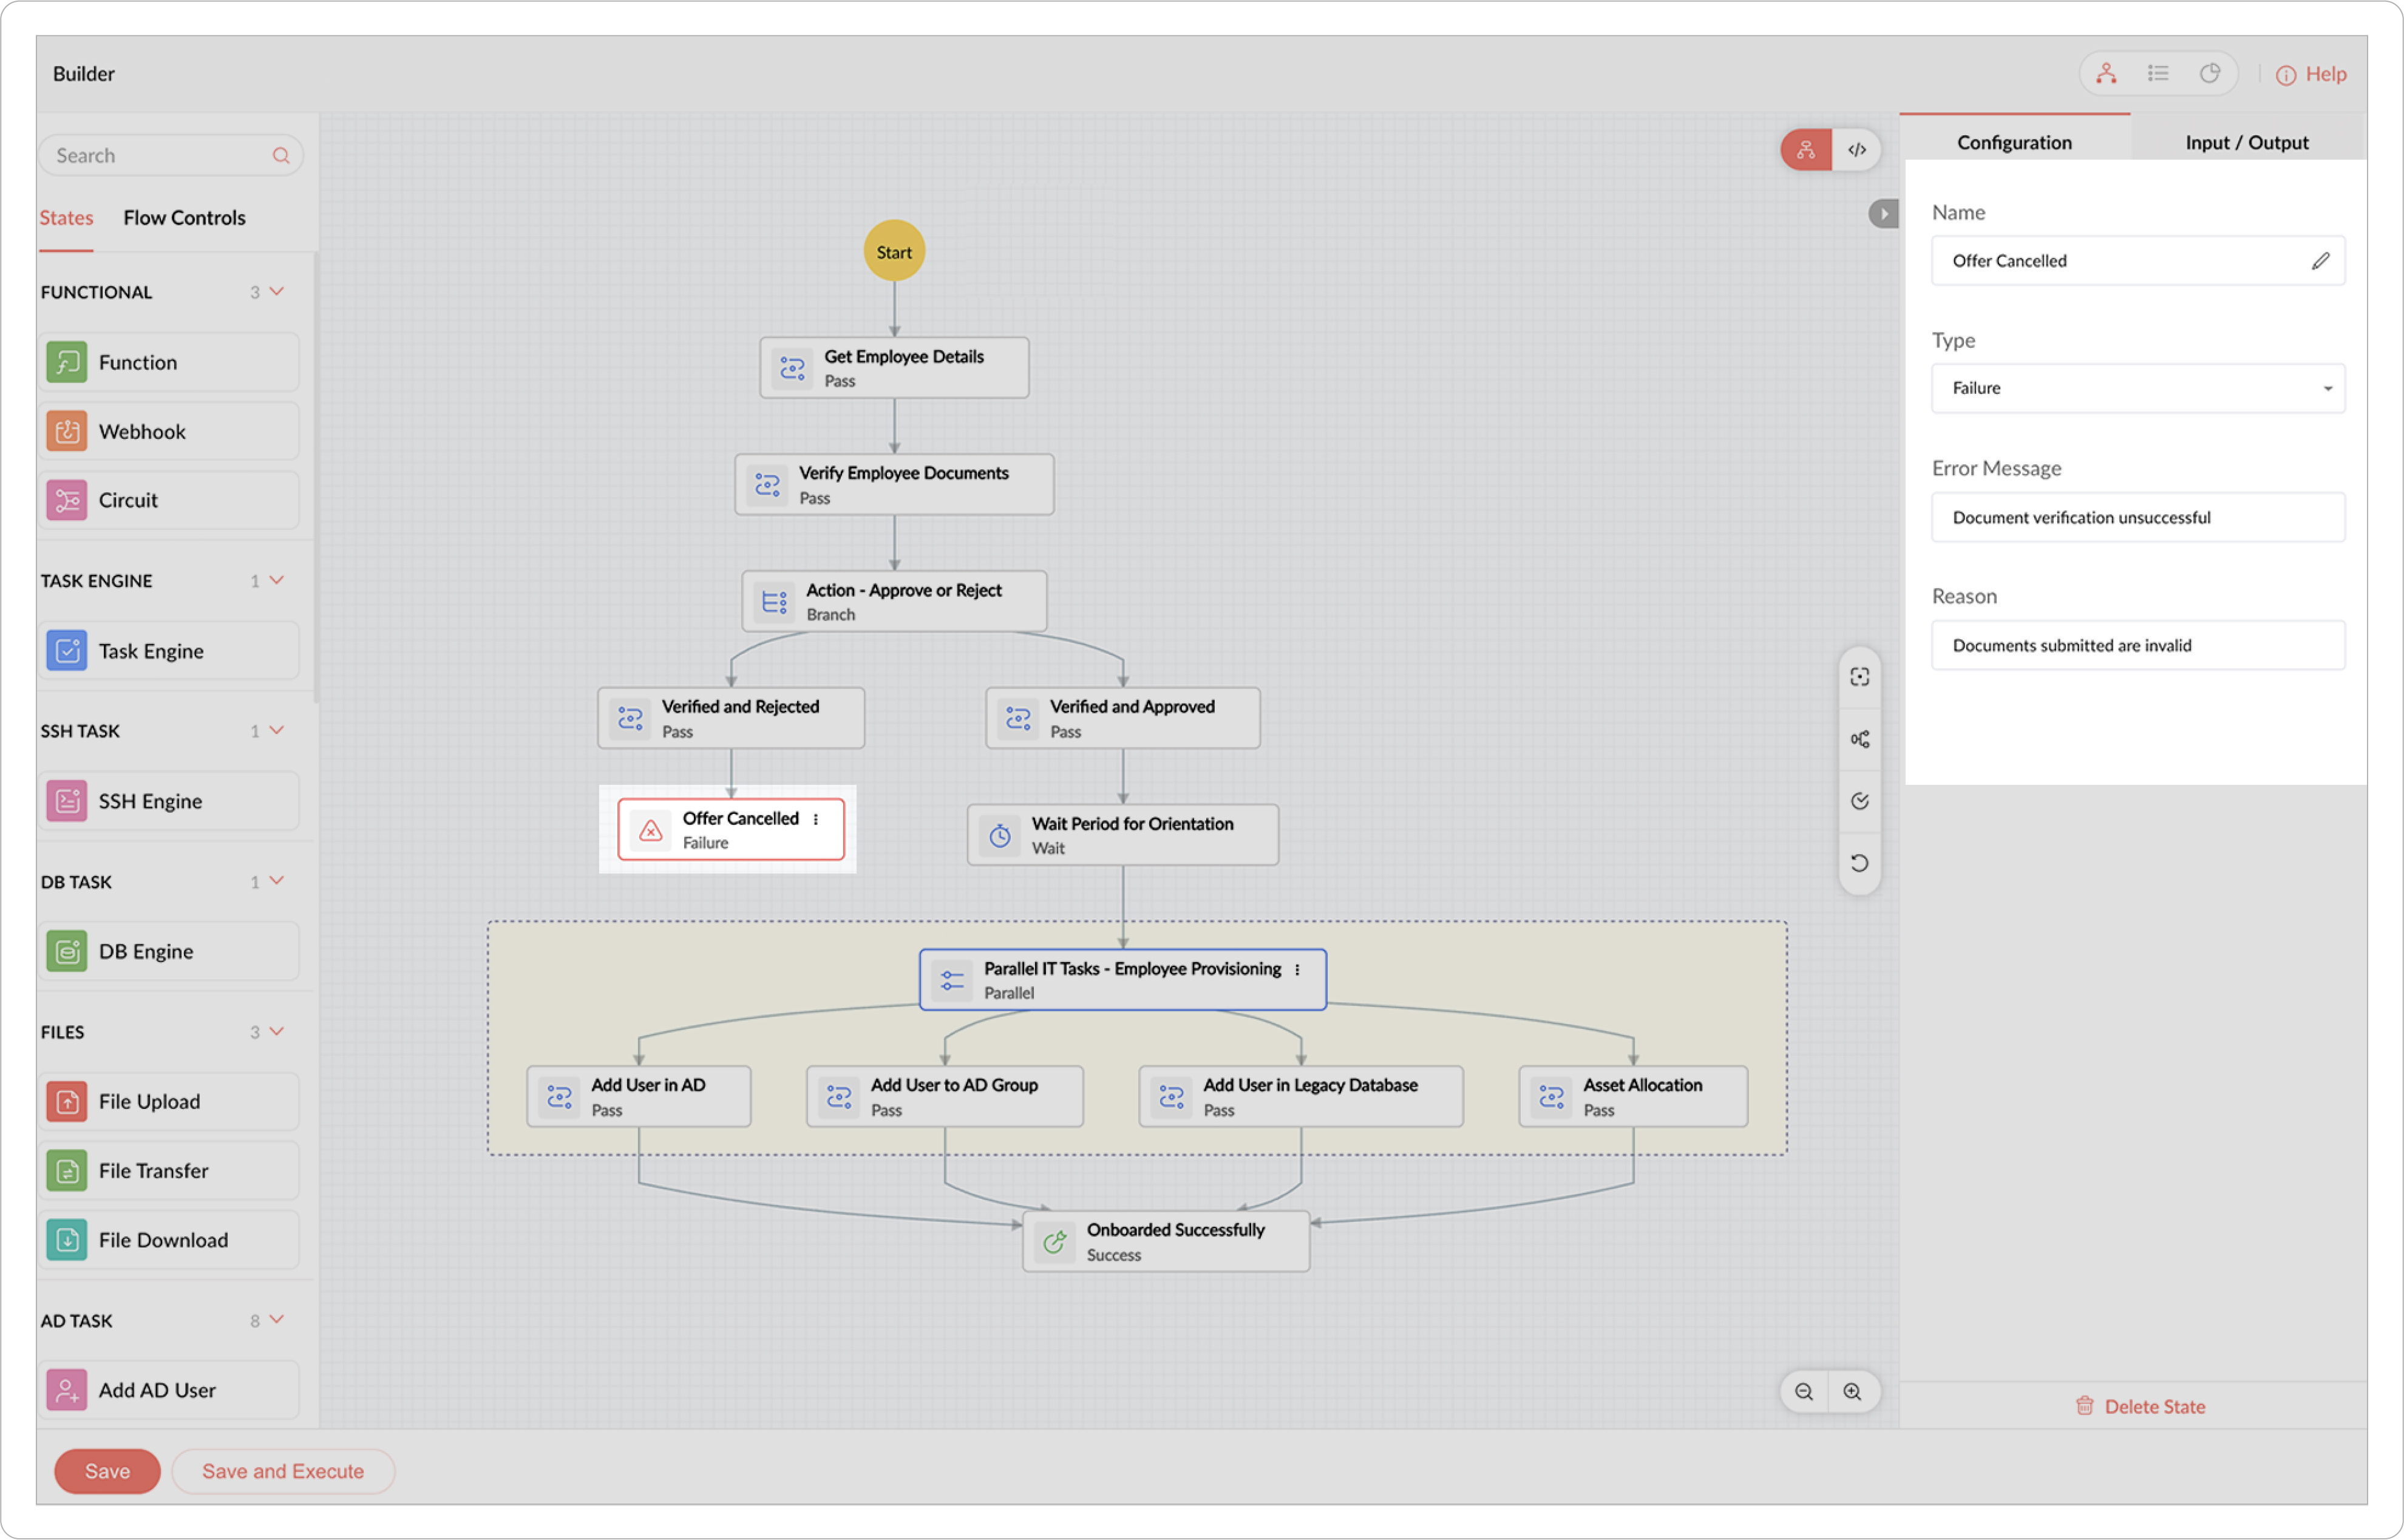The width and height of the screenshot is (2404, 1540).
Task: Switch to diagram view toggle
Action: pyautogui.click(x=1806, y=150)
